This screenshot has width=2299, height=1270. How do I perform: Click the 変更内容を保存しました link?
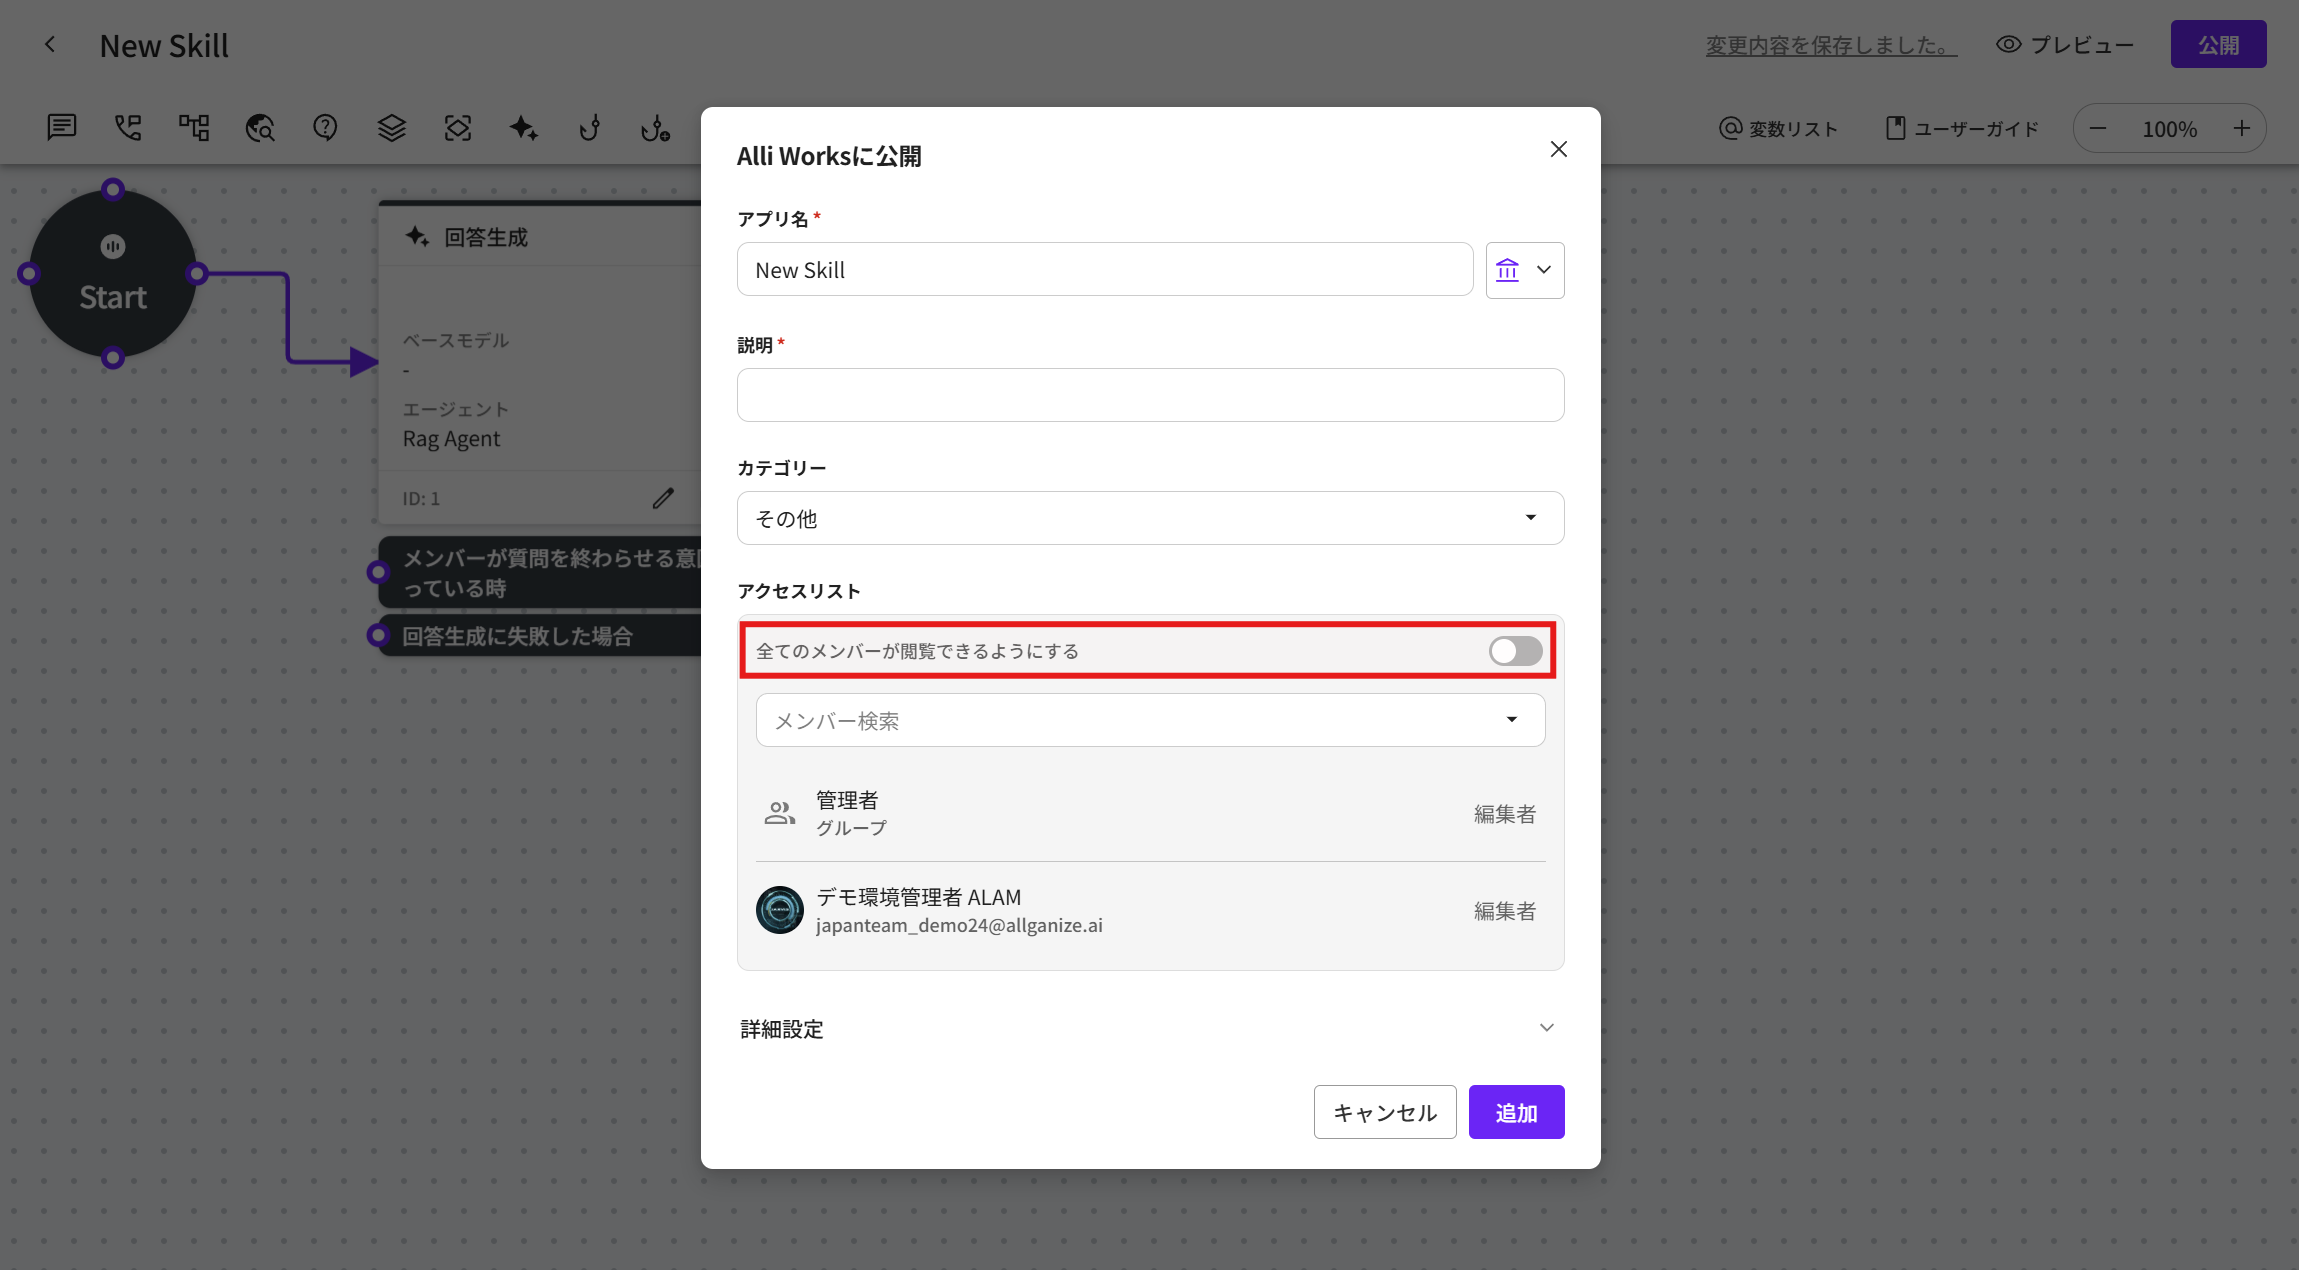(x=1830, y=45)
